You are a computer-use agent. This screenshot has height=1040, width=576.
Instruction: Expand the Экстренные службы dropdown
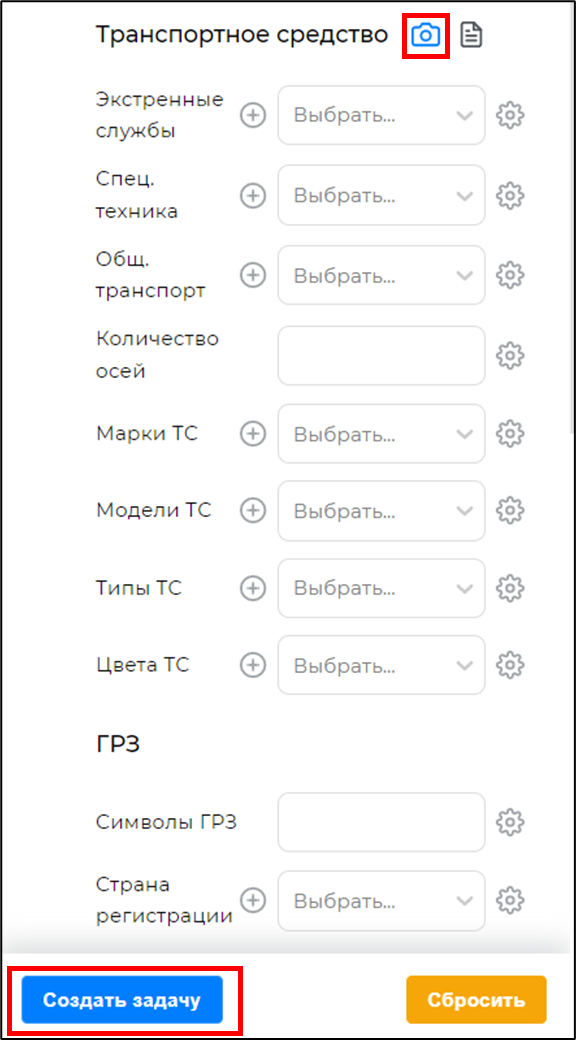pos(382,115)
